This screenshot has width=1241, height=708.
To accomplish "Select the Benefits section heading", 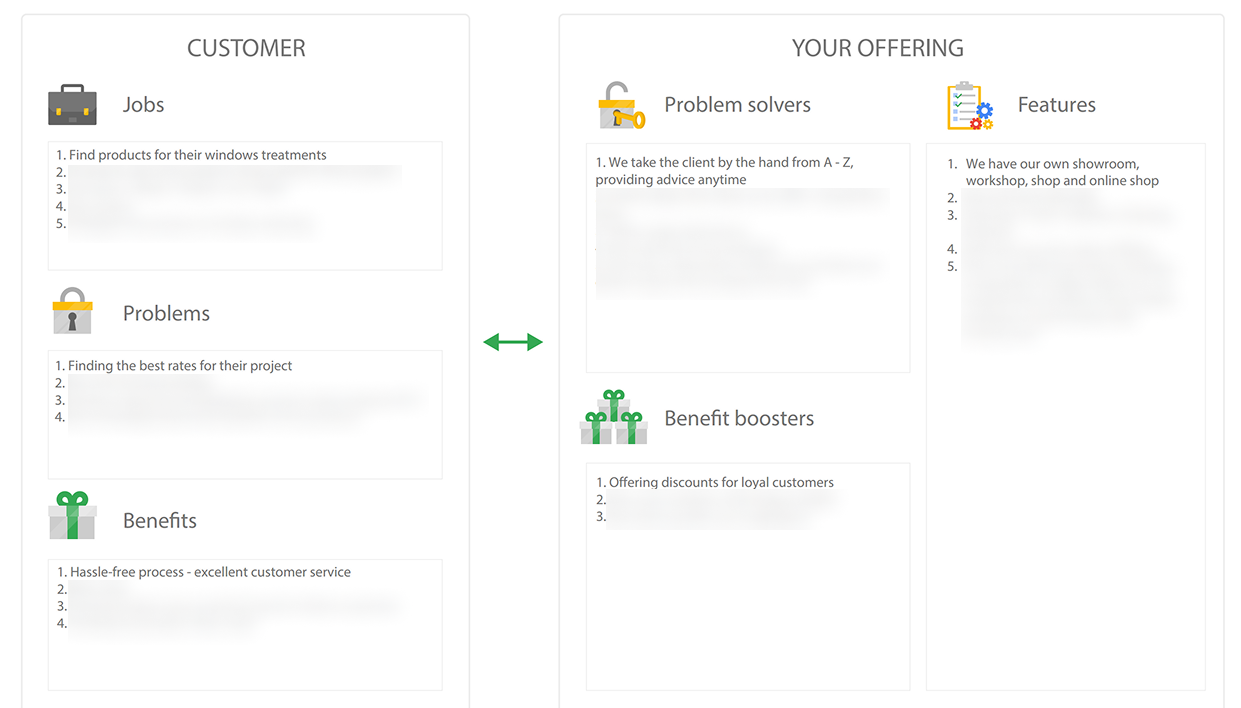I will click(159, 520).
